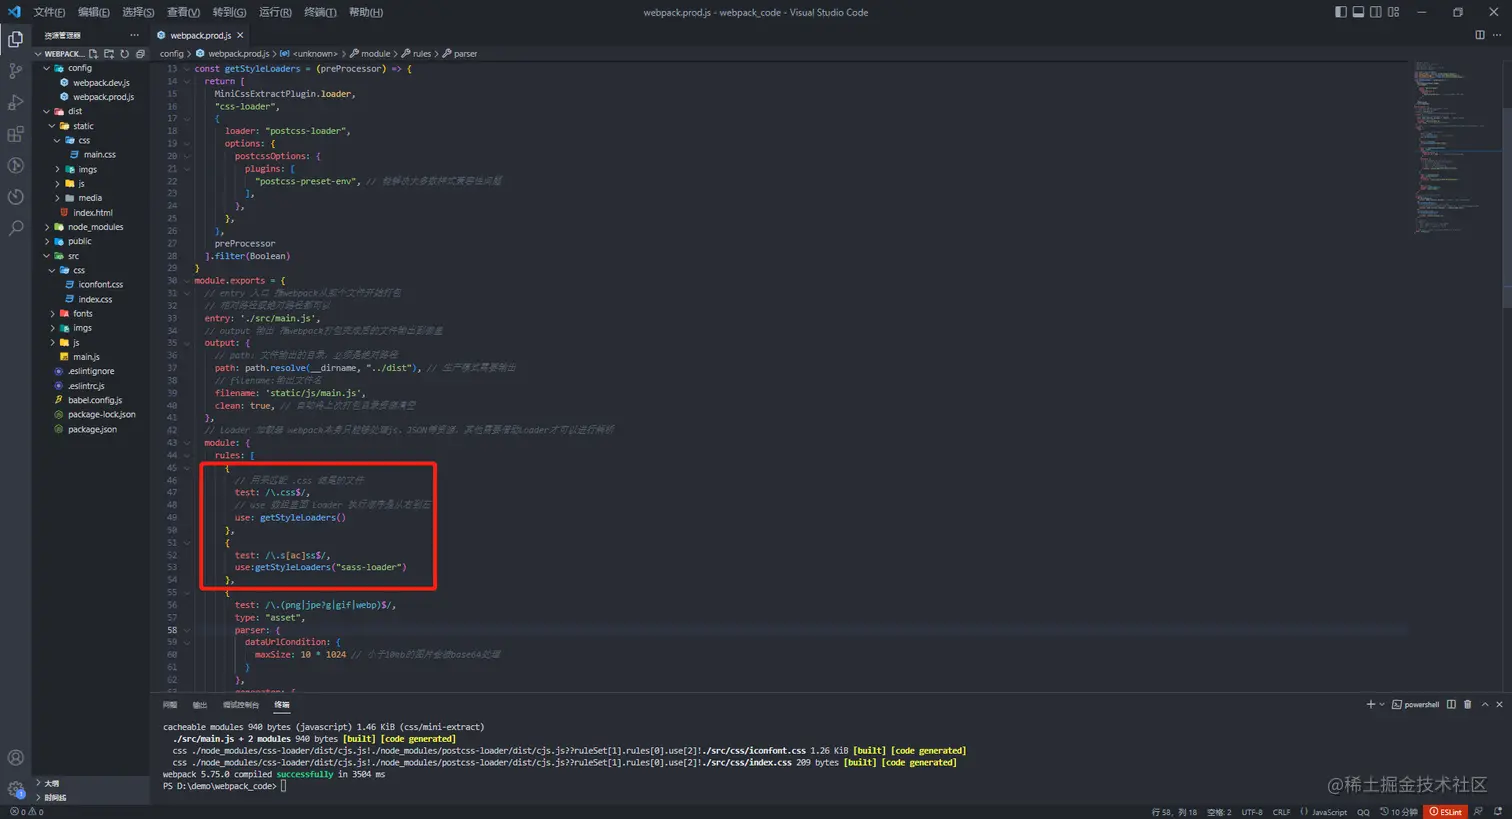Open notifications bell in status bar
This screenshot has width=1512, height=819.
coord(1497,812)
